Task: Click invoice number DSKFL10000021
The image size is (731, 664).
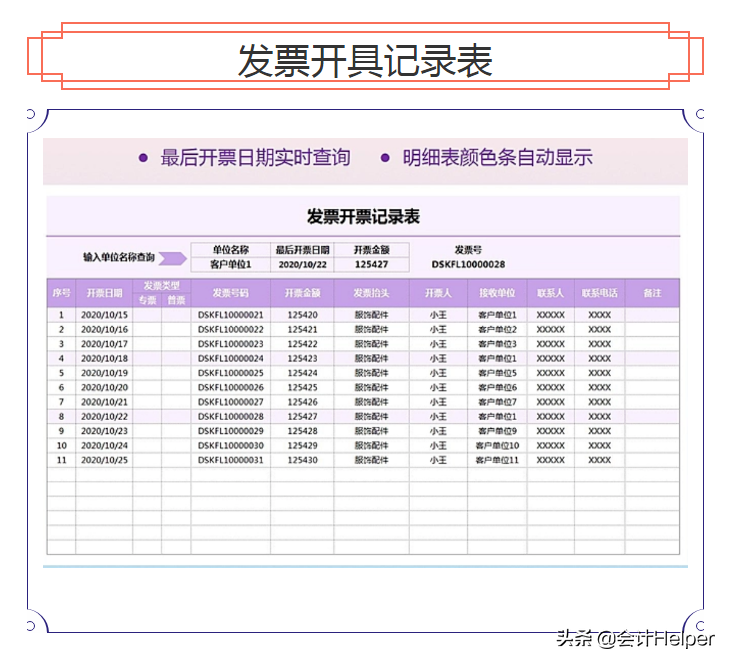Action: coord(231,315)
